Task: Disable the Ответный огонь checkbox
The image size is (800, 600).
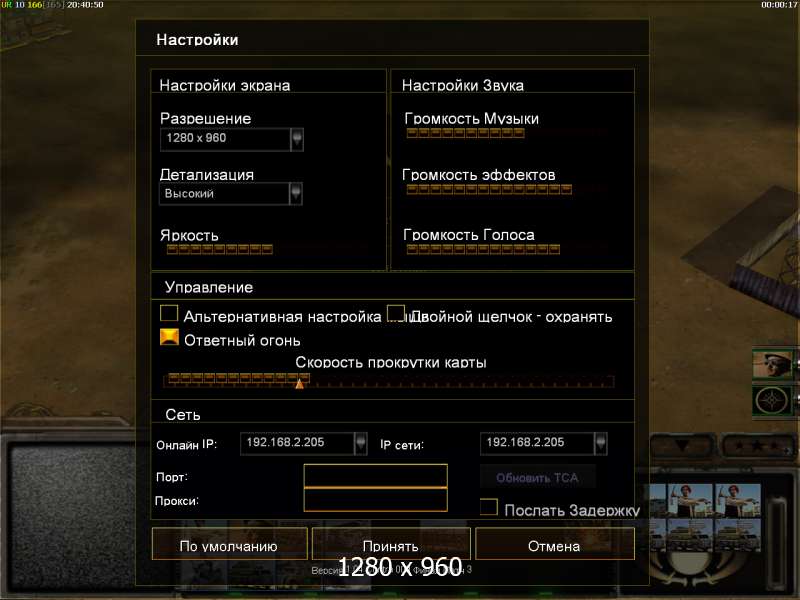Action: pyautogui.click(x=169, y=337)
